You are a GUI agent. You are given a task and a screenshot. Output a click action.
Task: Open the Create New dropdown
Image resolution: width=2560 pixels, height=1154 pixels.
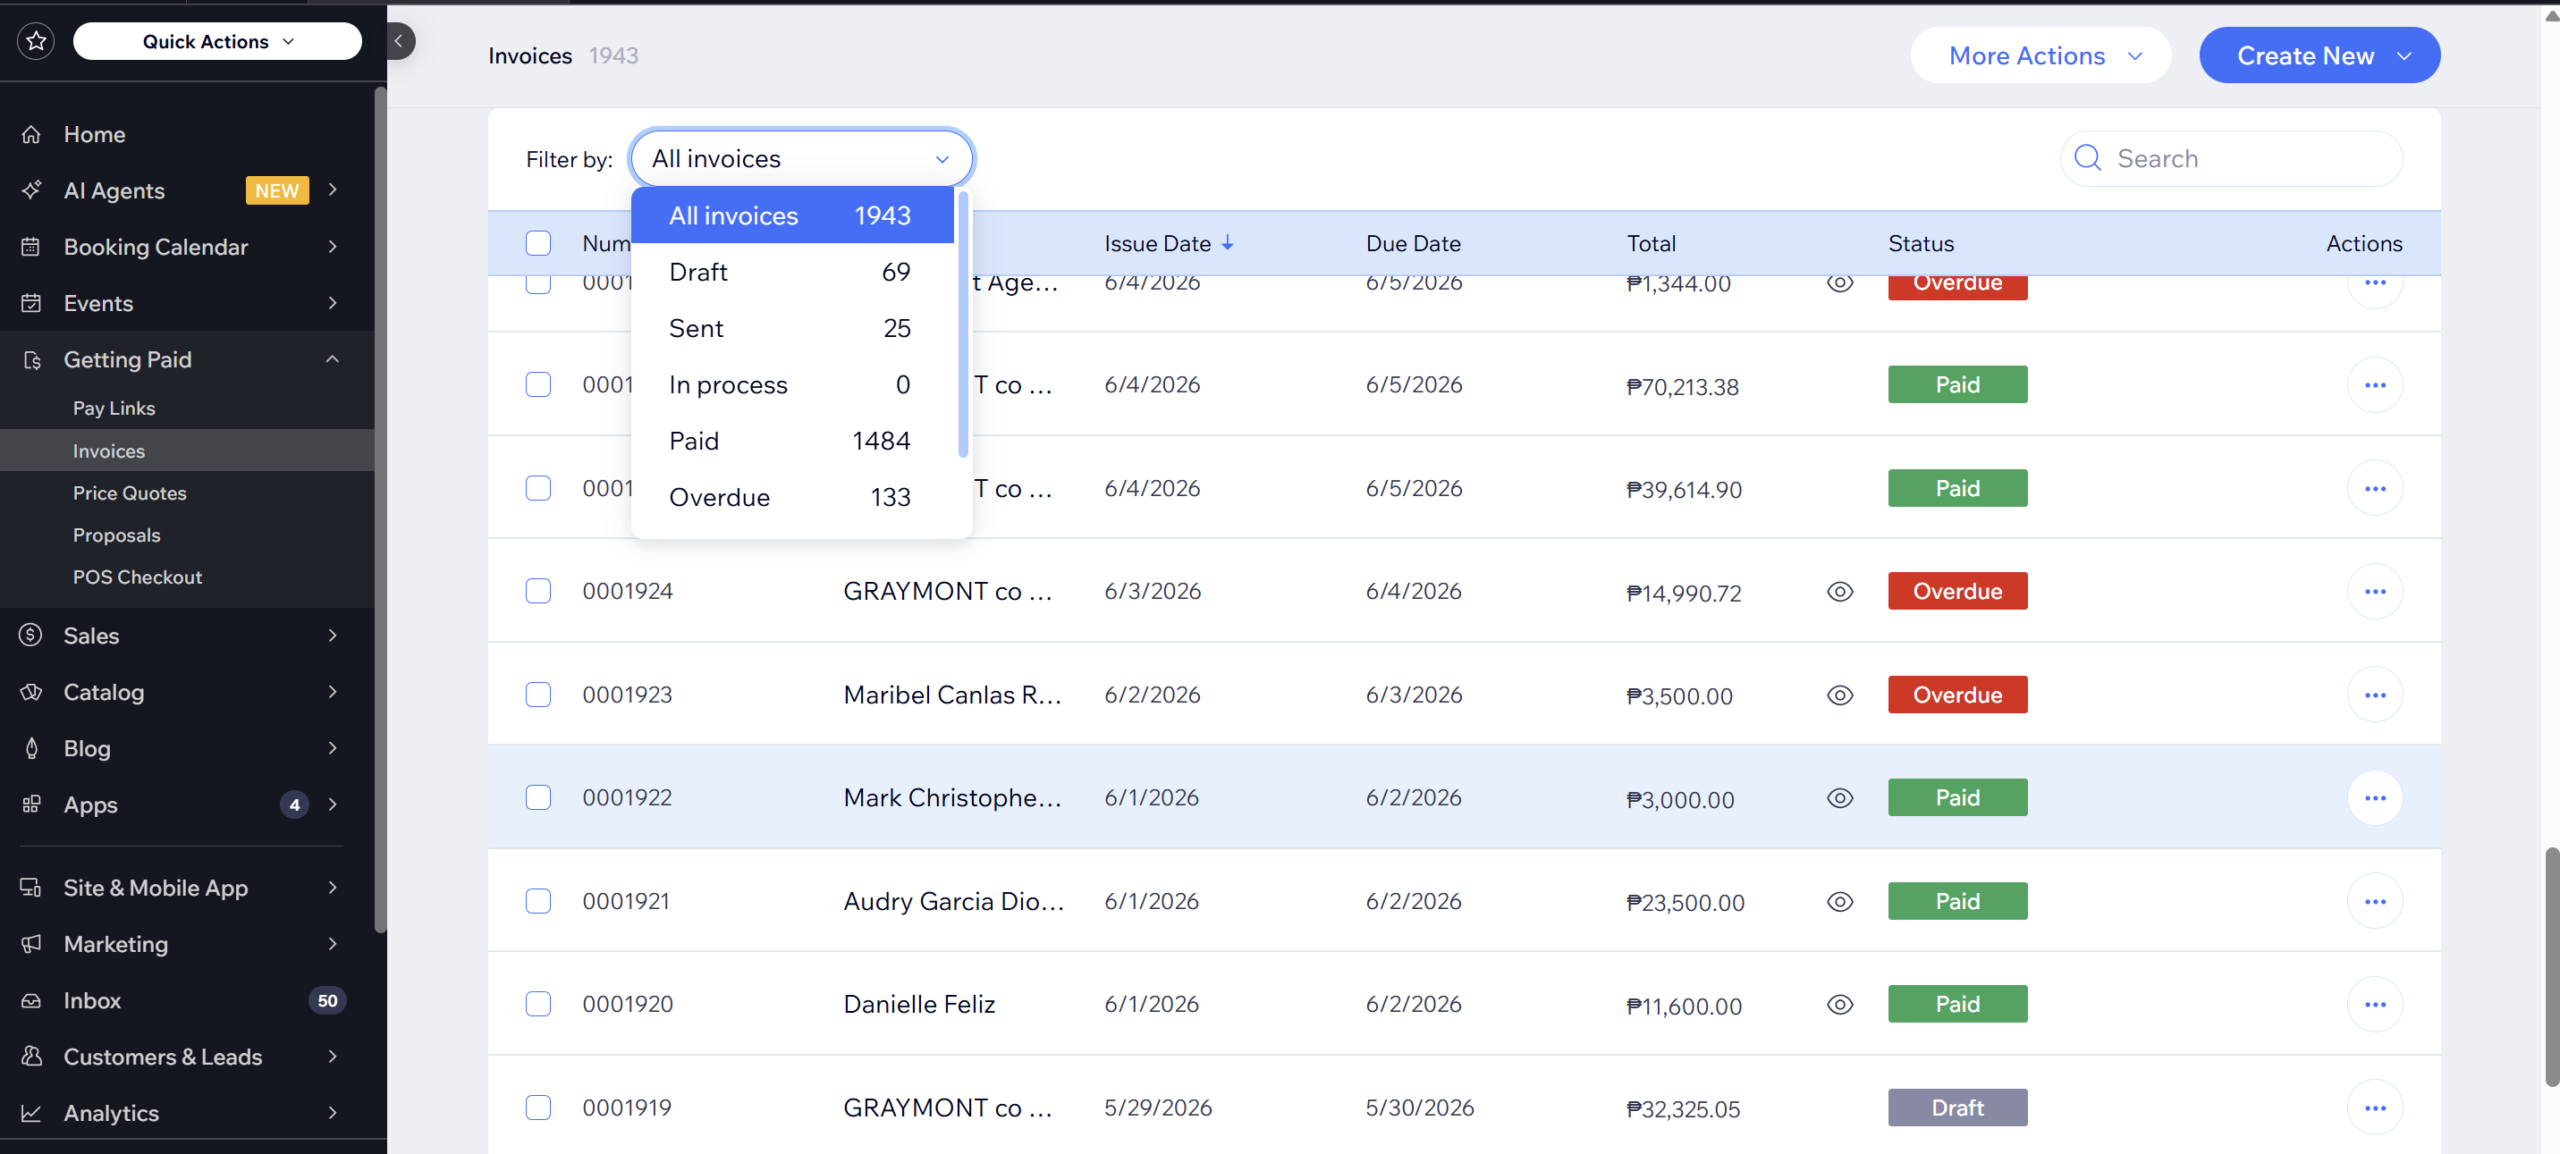pyautogui.click(x=2320, y=56)
